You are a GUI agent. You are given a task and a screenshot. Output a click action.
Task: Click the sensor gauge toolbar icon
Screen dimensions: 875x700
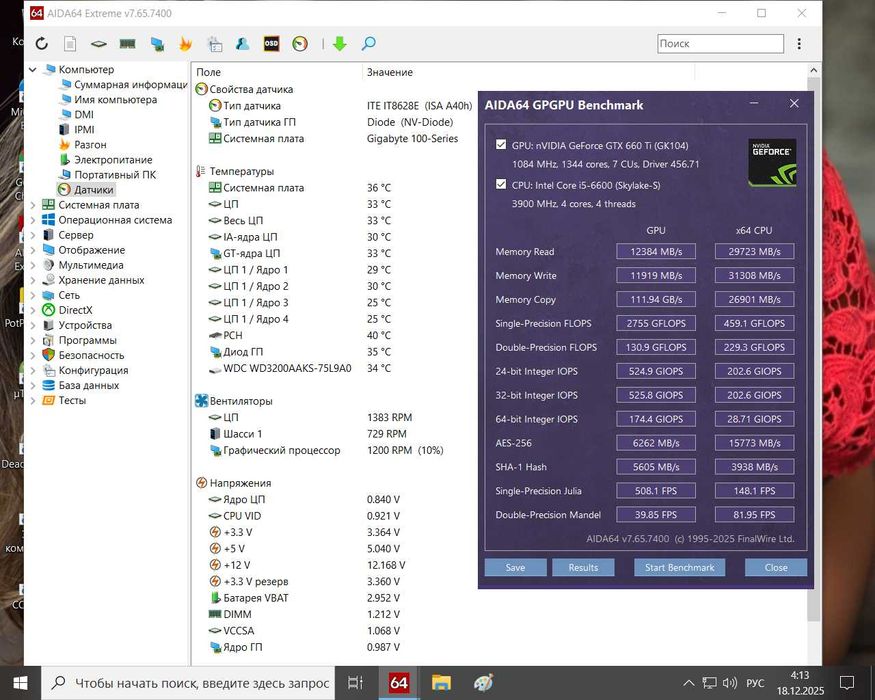(x=300, y=44)
